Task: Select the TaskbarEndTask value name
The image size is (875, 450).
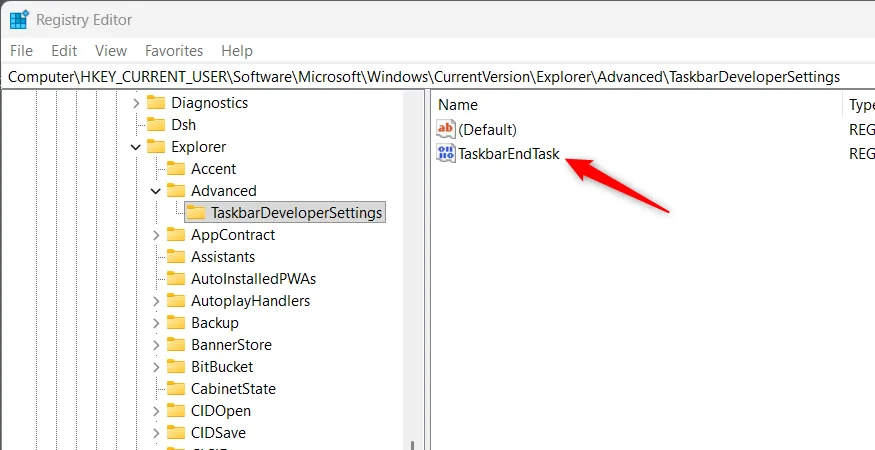Action: point(508,154)
